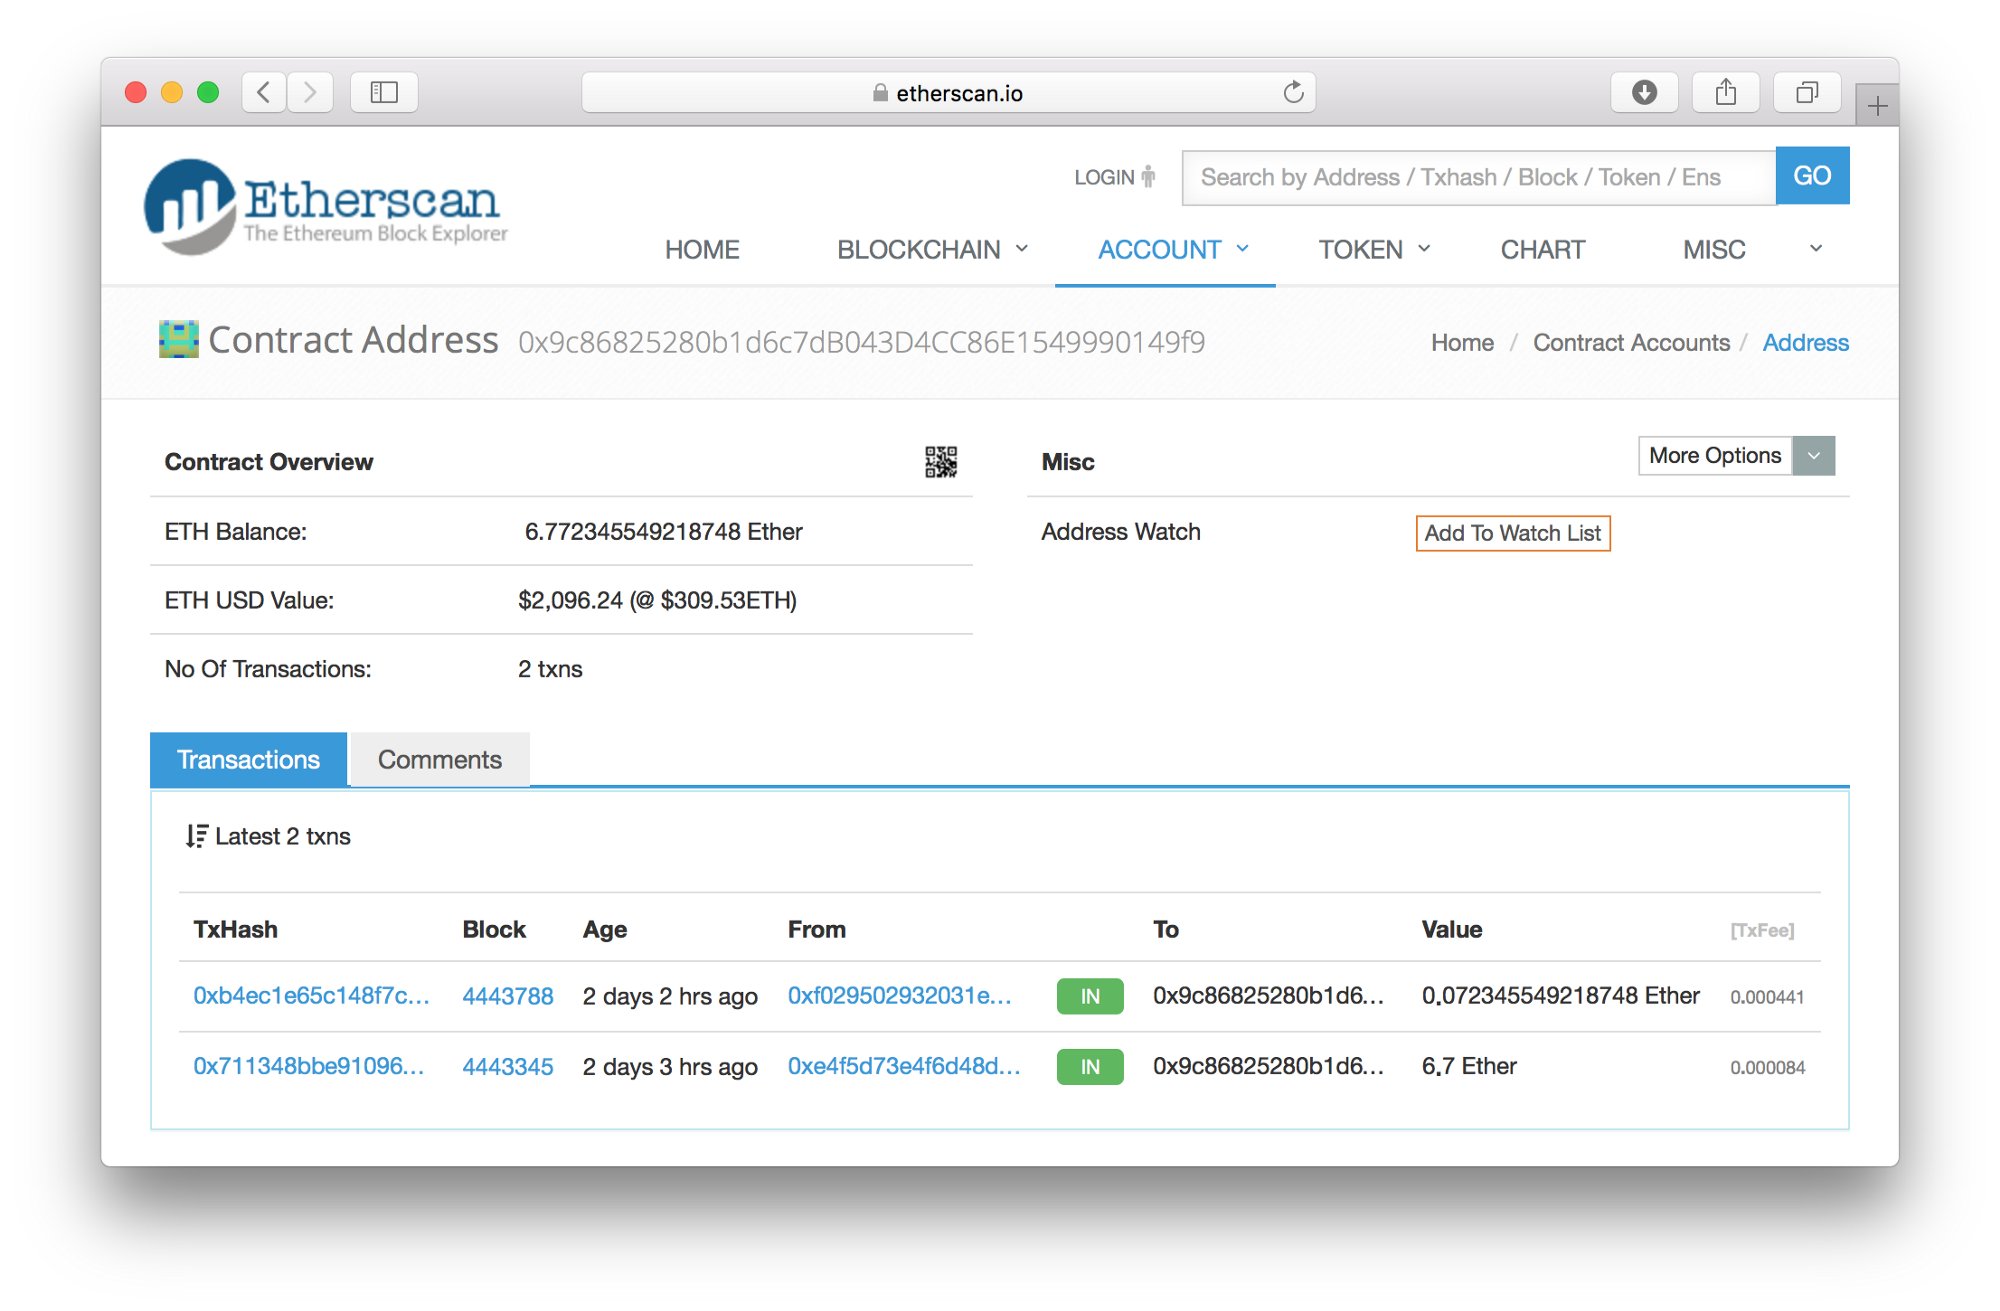Switch to the Comments tab
The image size is (2000, 1311).
pyautogui.click(x=439, y=760)
